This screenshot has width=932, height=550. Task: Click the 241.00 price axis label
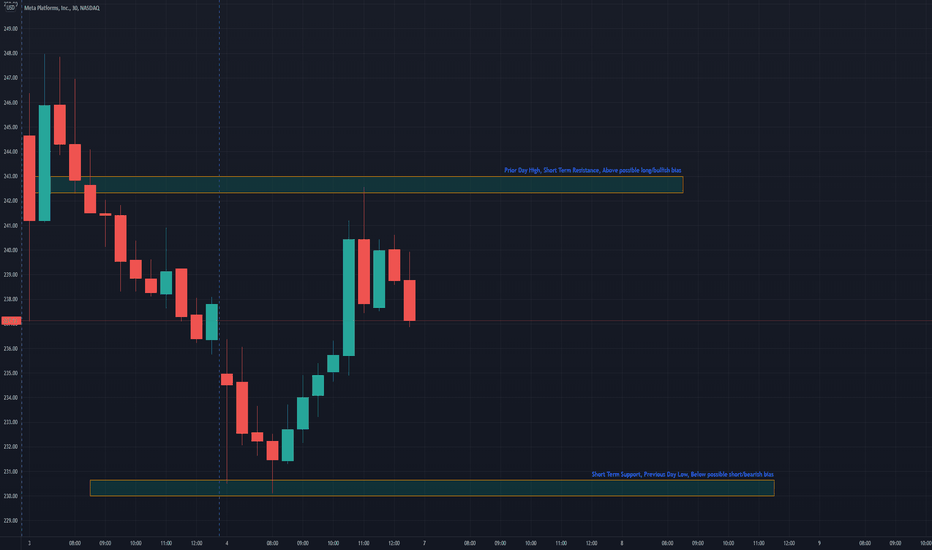(11, 226)
